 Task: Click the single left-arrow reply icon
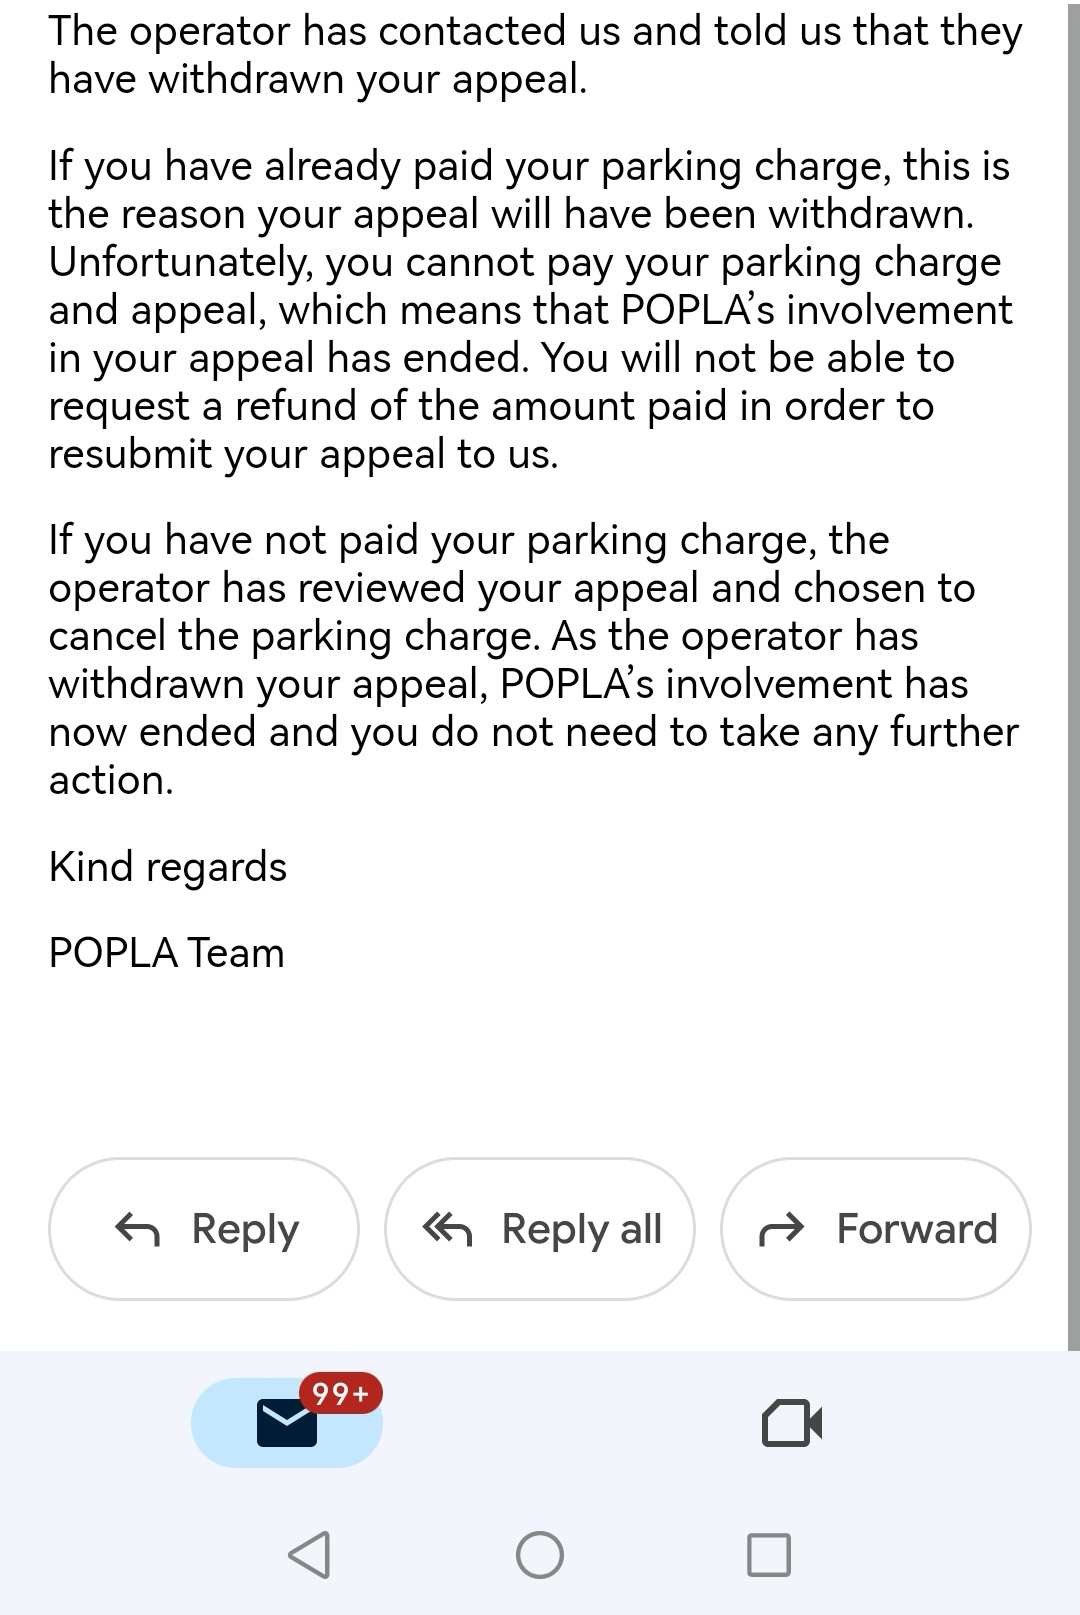[138, 1229]
